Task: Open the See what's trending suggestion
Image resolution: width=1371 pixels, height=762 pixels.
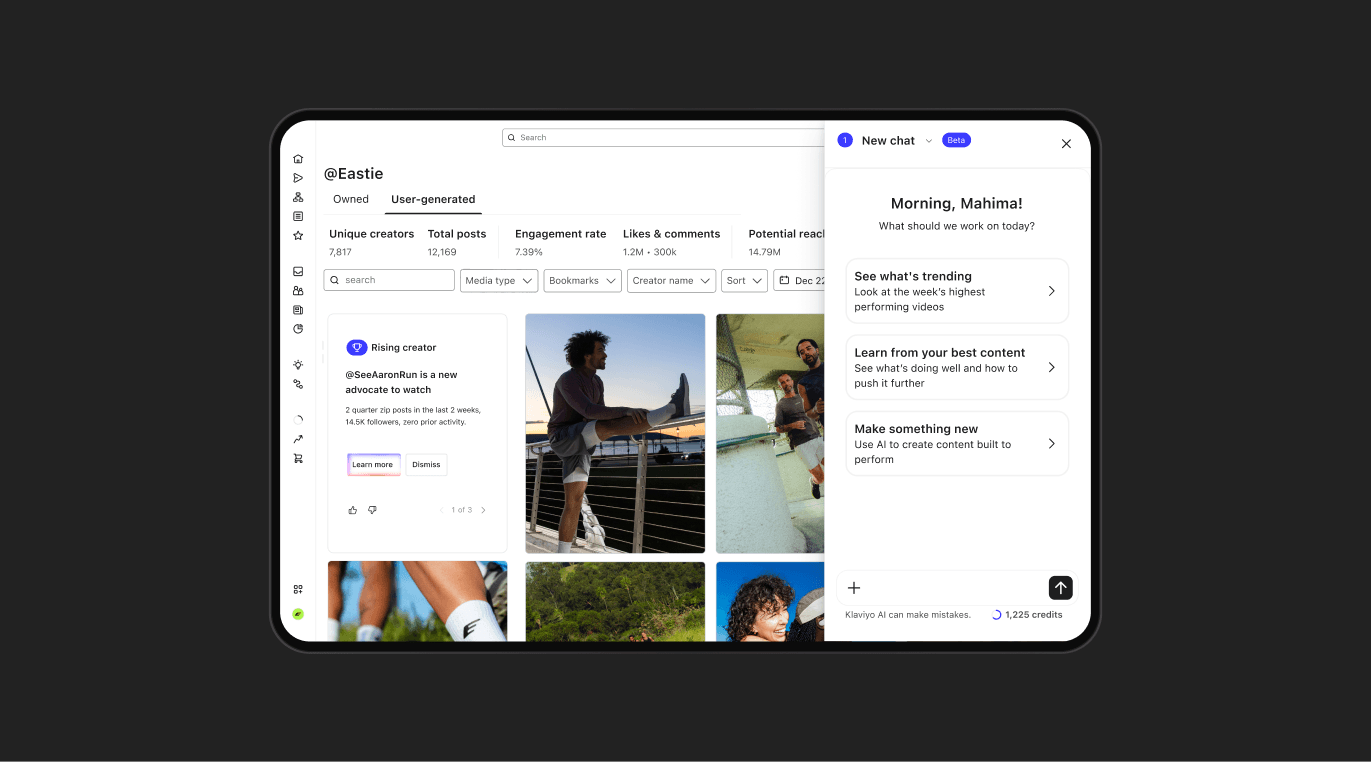Action: (x=957, y=291)
